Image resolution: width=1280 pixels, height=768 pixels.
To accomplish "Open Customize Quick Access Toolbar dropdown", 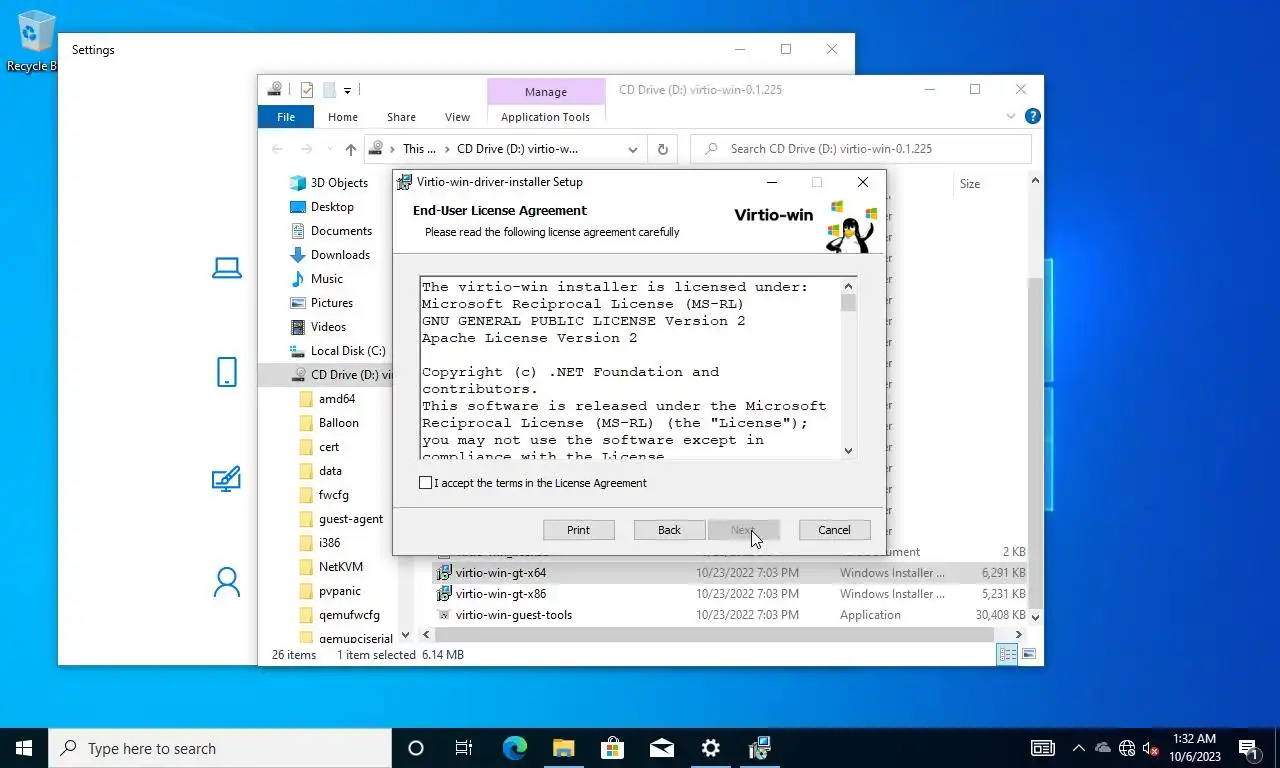I will 347,90.
